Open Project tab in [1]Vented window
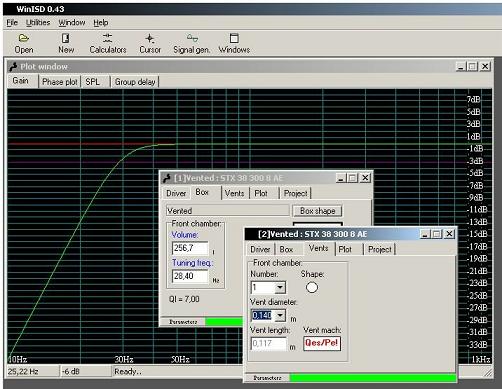502x389 pixels. pos(295,193)
